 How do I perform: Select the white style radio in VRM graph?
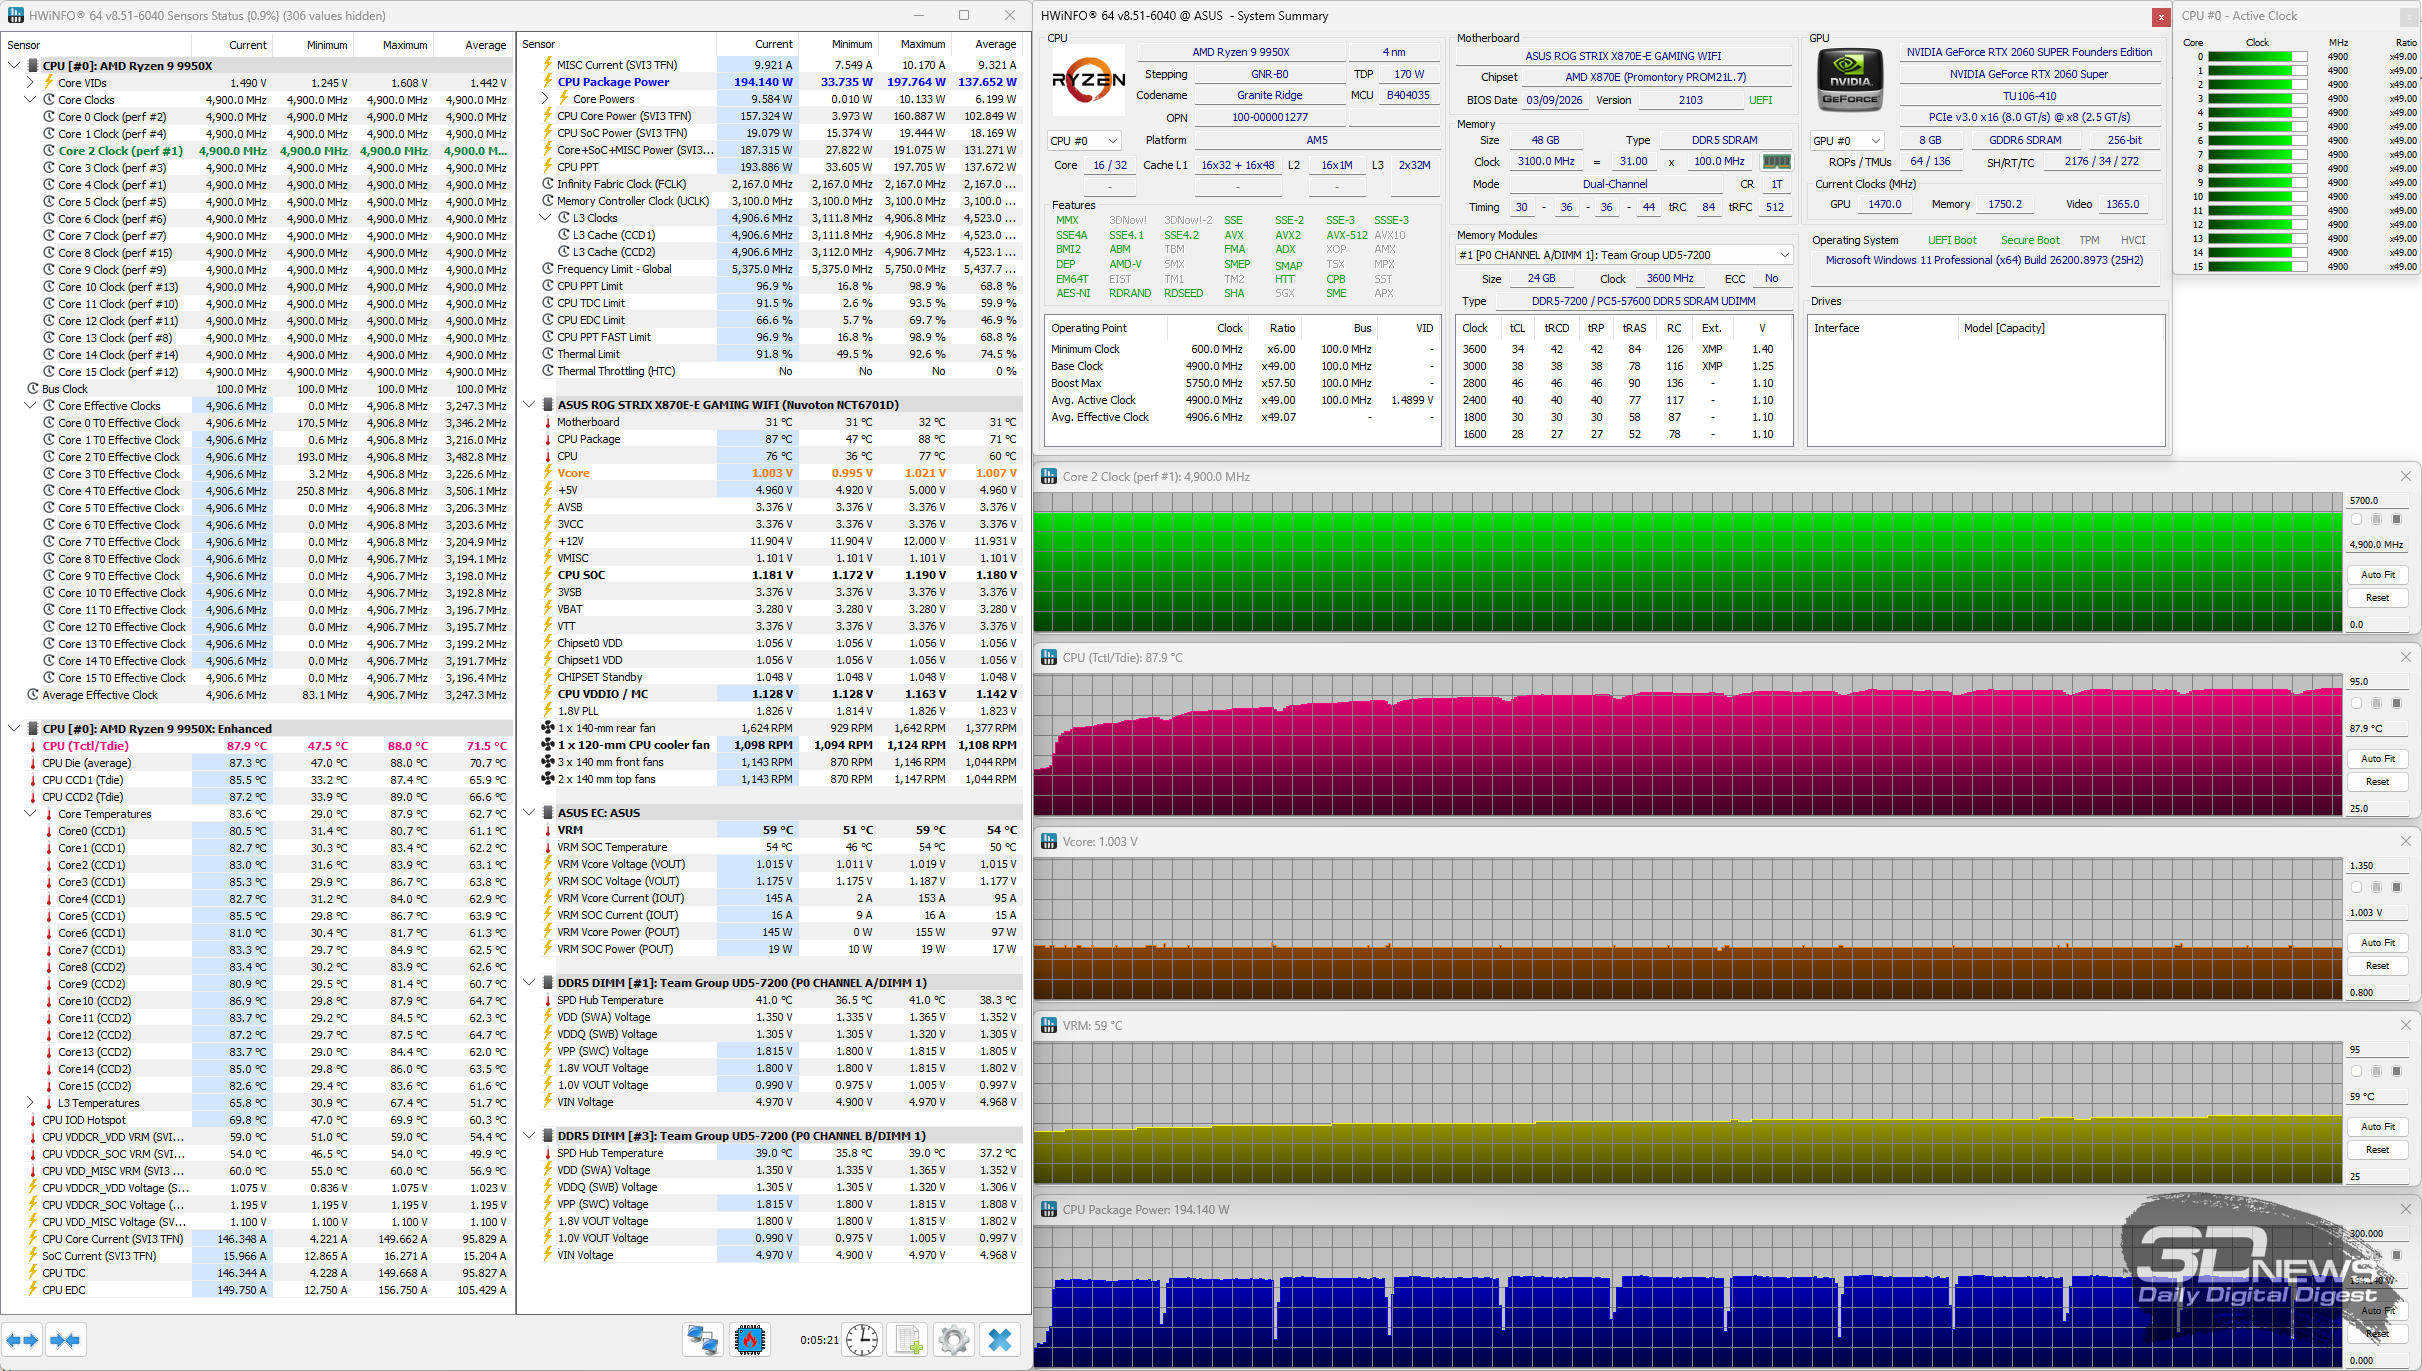tap(2357, 1072)
